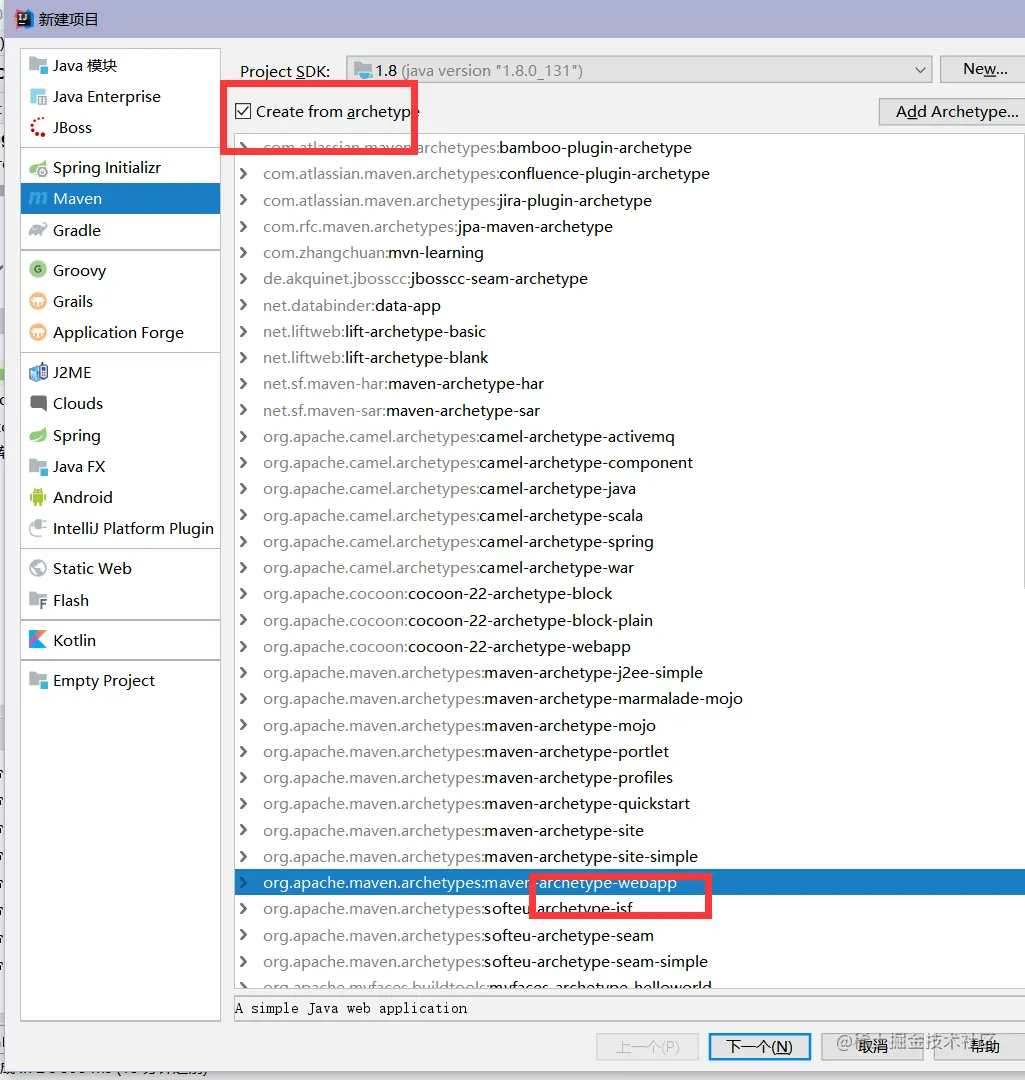The image size is (1025, 1080).
Task: Expand the confluence-plugin-archetype node
Action: click(243, 174)
